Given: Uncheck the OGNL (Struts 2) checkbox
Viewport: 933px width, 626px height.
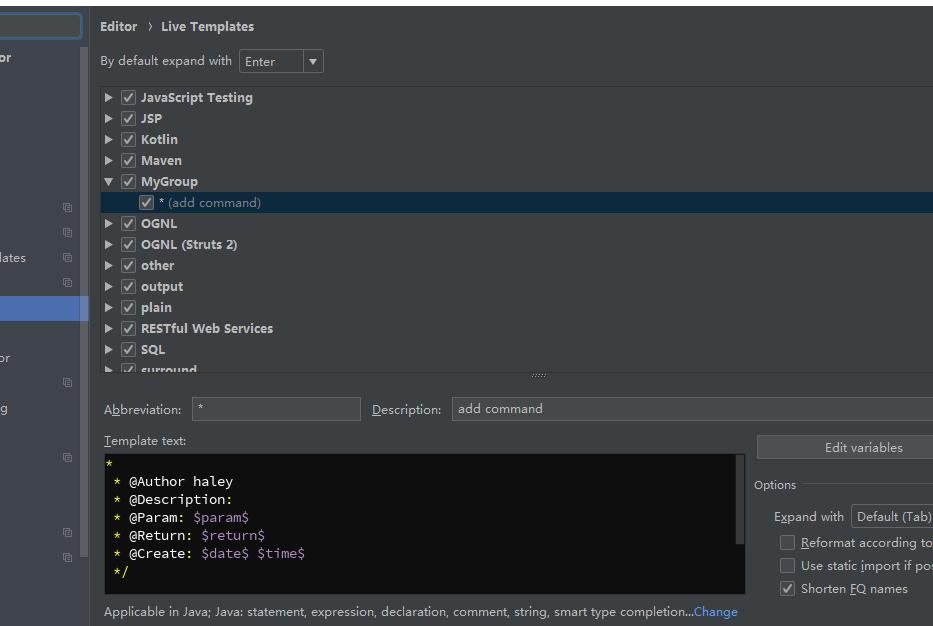Looking at the screenshot, I should pyautogui.click(x=128, y=245).
